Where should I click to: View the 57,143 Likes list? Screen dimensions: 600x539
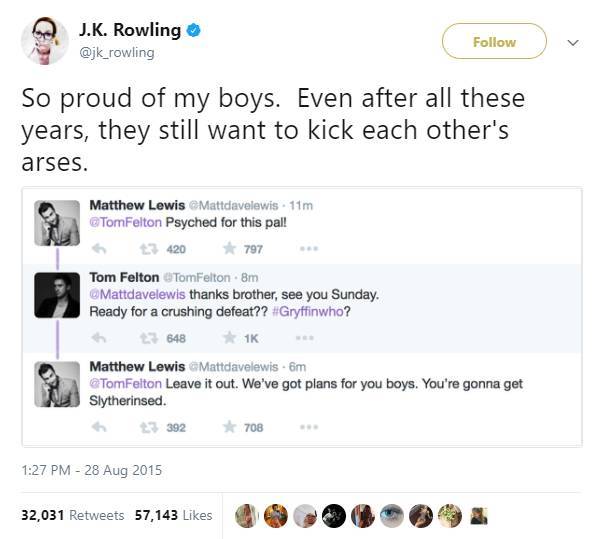click(173, 515)
